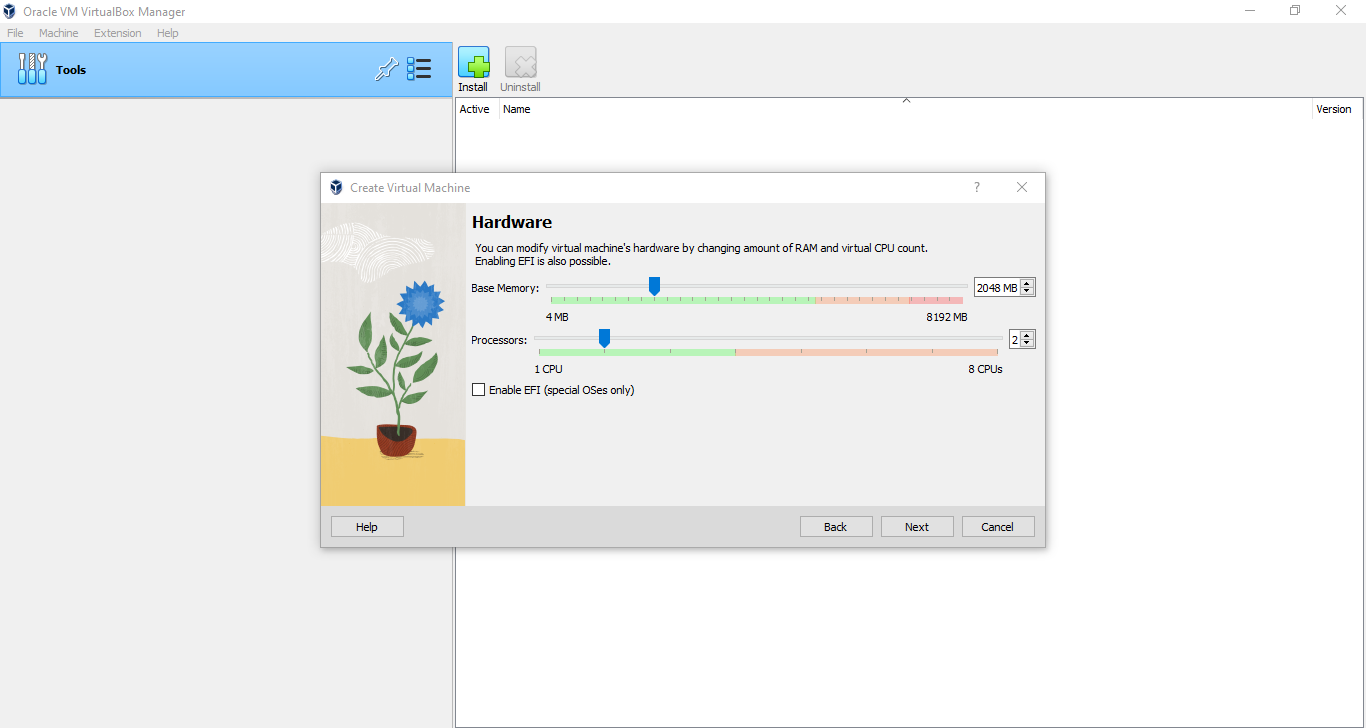
Task: Click the VirtualBox icon in the main title bar
Action: [10, 11]
